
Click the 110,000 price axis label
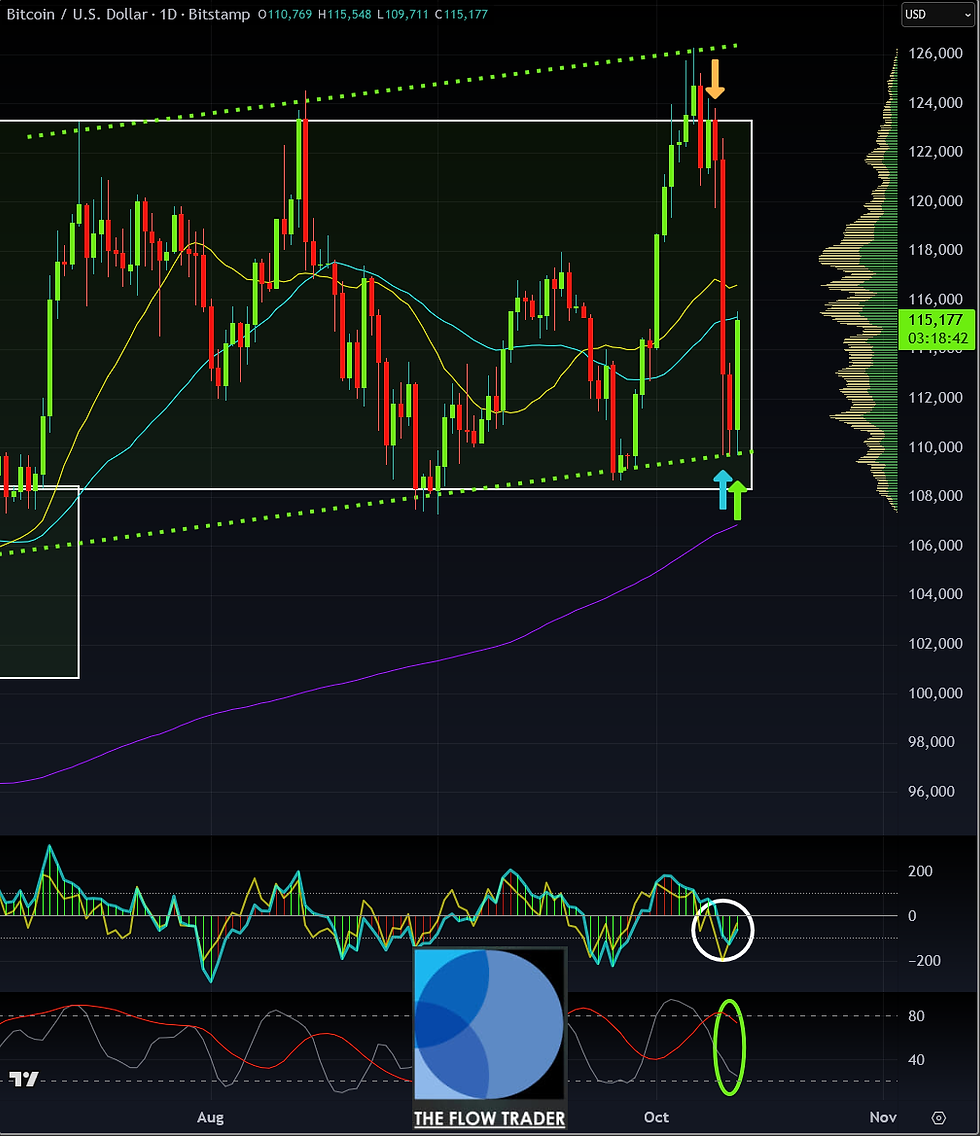coord(935,447)
